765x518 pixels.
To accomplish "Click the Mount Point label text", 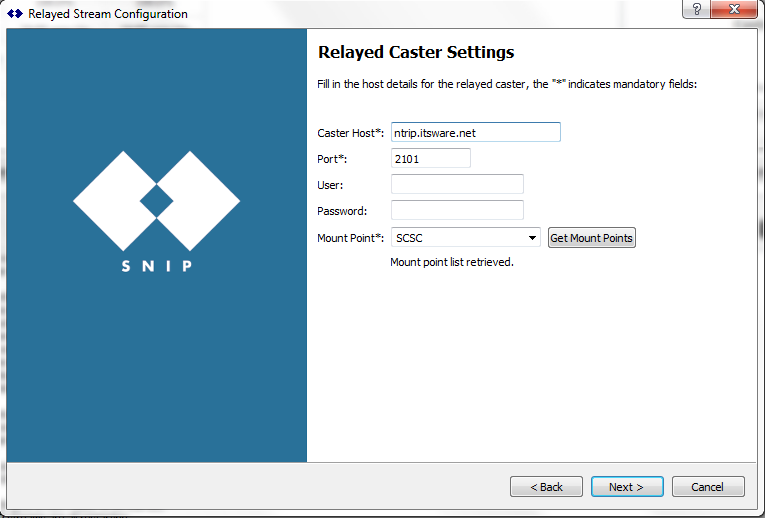I will [x=350, y=238].
